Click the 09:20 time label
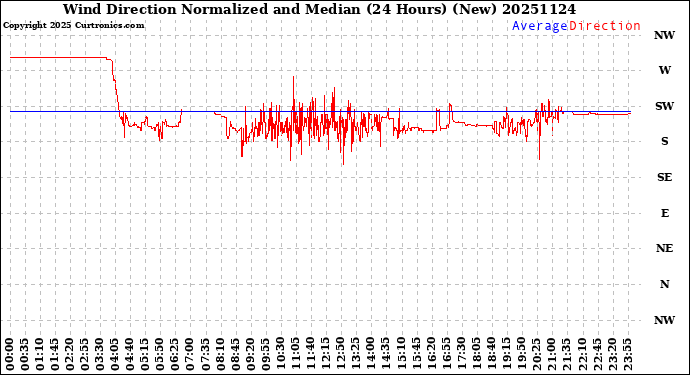The width and height of the screenshot is (690, 375). pos(250,355)
